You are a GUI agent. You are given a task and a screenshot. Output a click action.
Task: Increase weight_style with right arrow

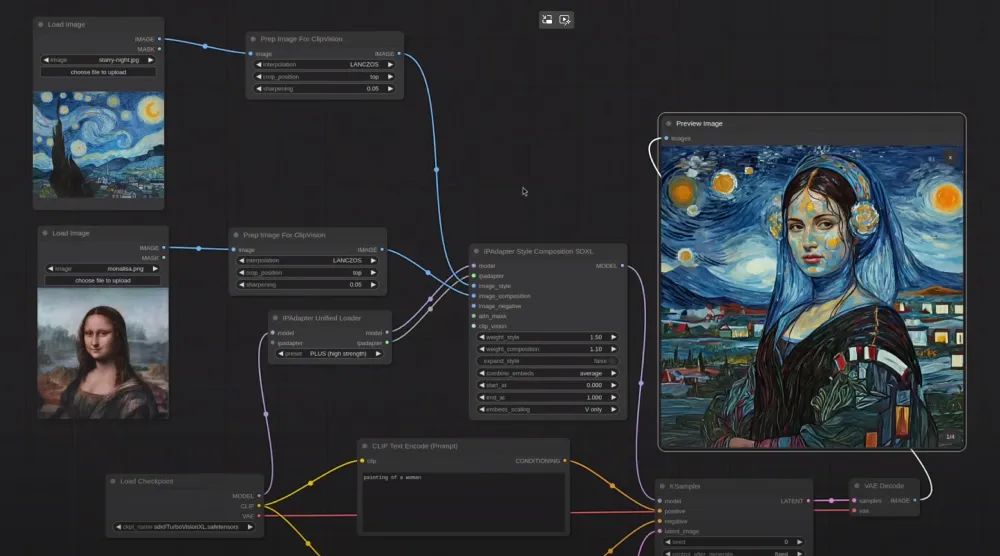614,337
